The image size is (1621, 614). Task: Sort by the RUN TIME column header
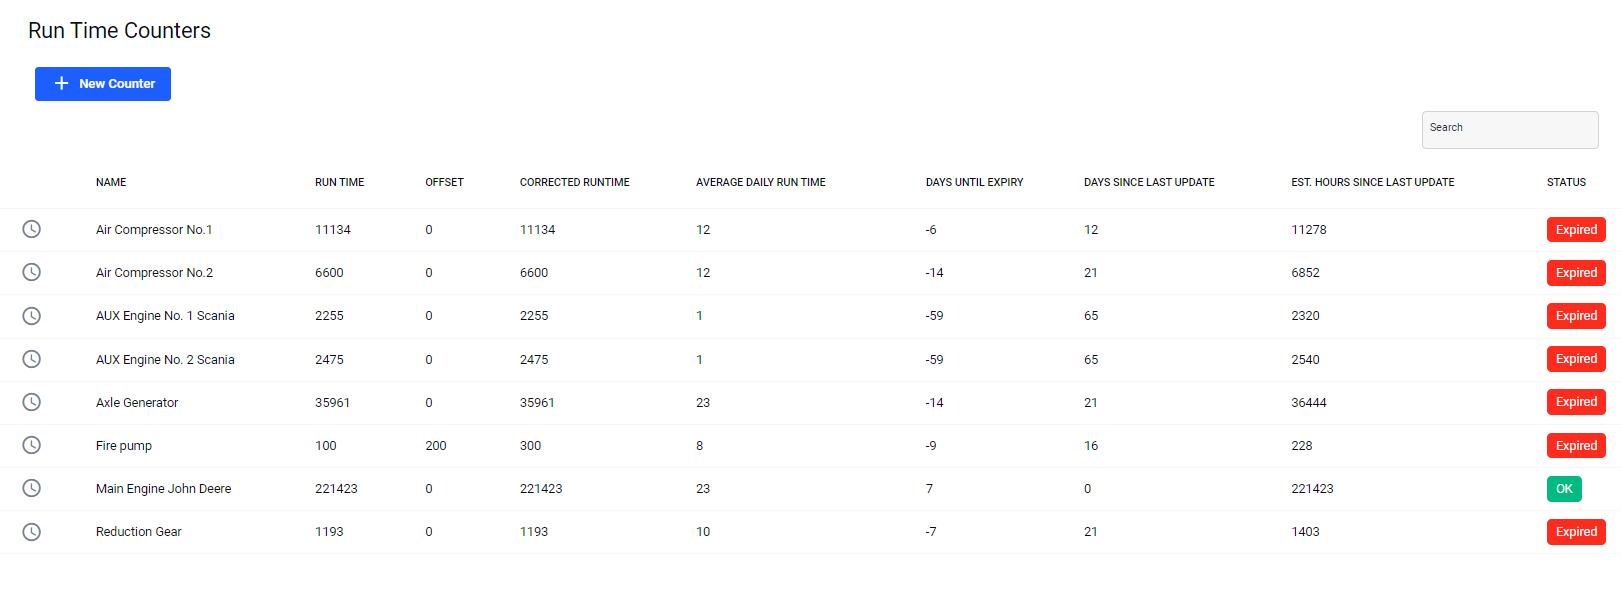pos(340,182)
